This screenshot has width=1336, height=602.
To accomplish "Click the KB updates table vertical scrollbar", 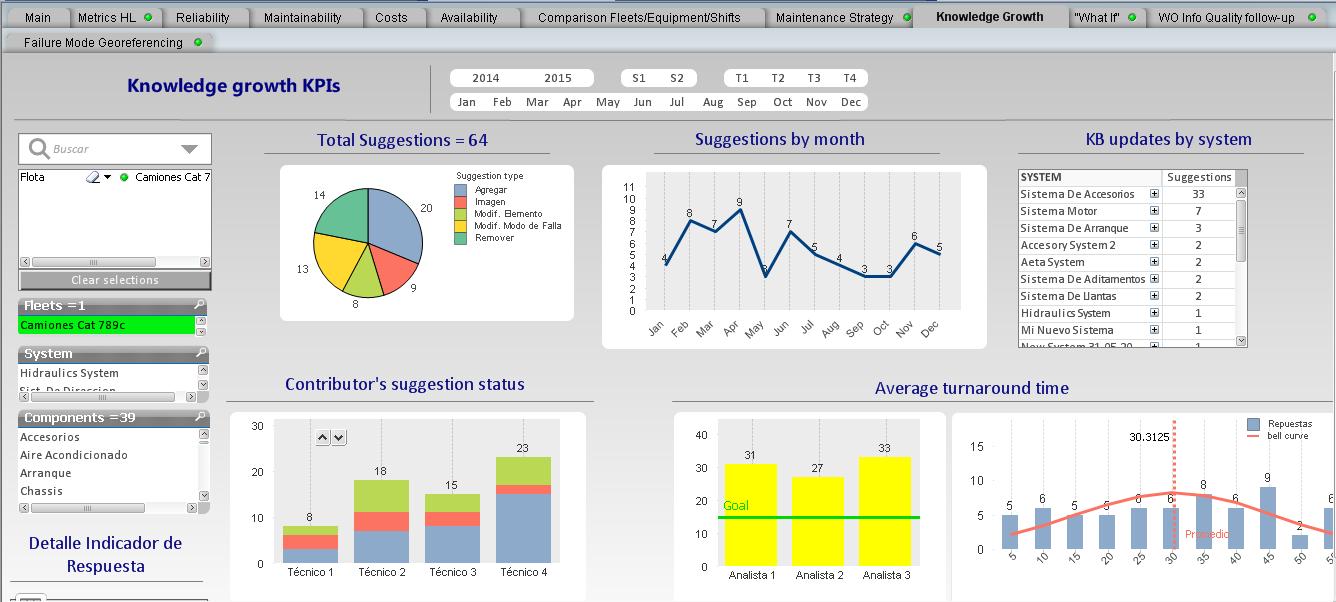I will 1242,230.
